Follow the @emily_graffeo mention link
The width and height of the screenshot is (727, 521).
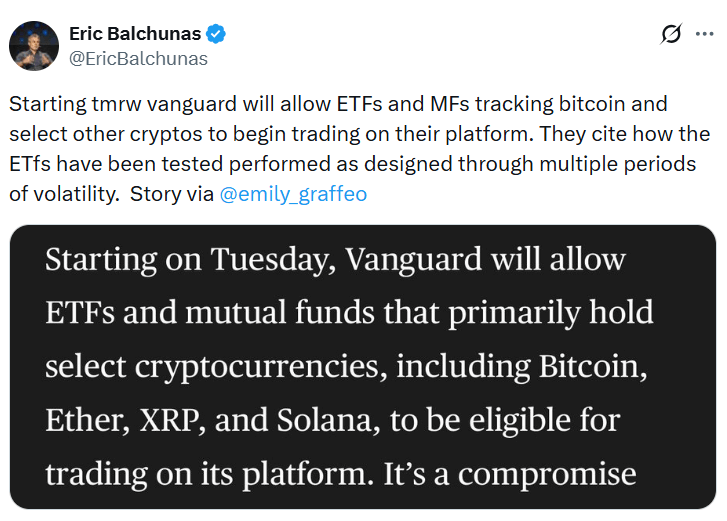click(x=292, y=194)
